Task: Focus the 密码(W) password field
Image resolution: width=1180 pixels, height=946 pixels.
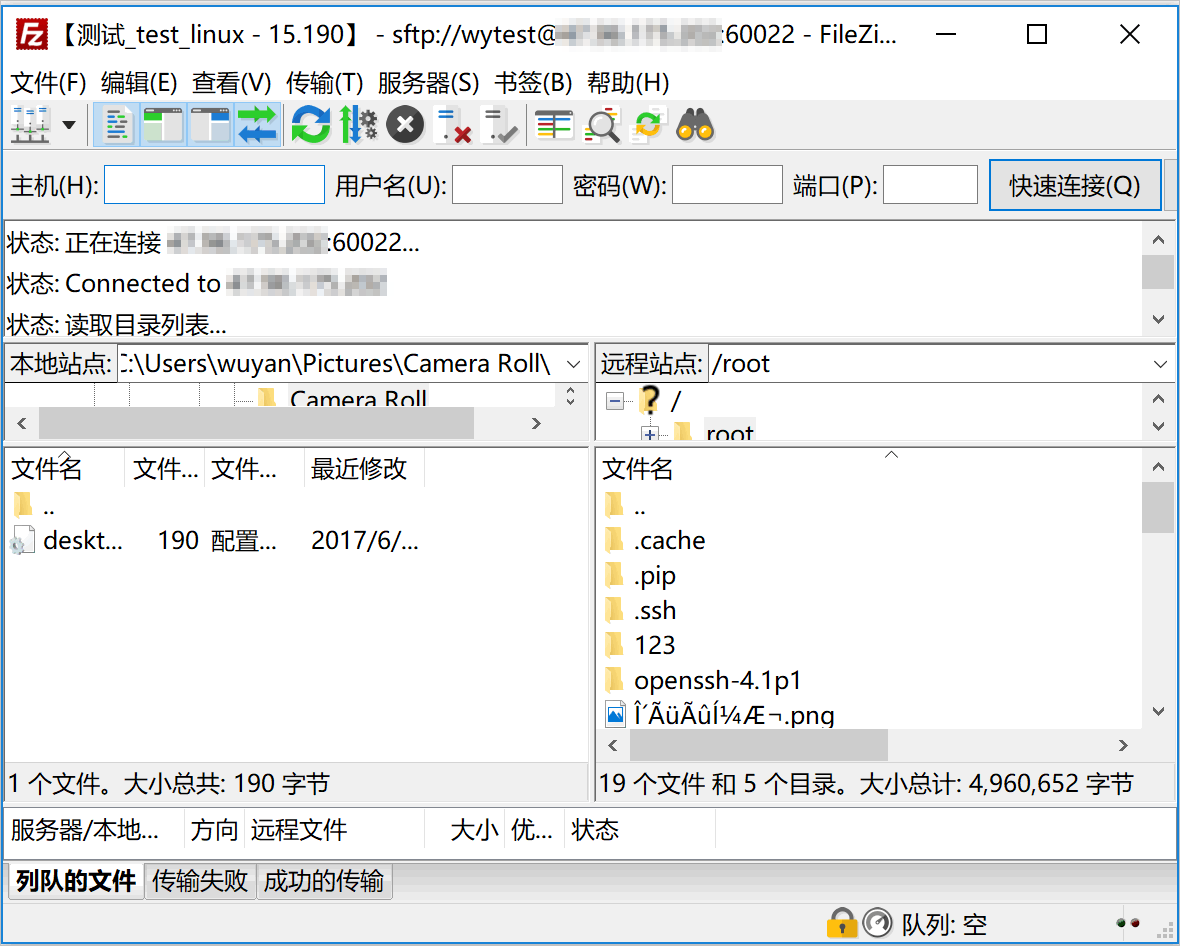Action: (727, 185)
